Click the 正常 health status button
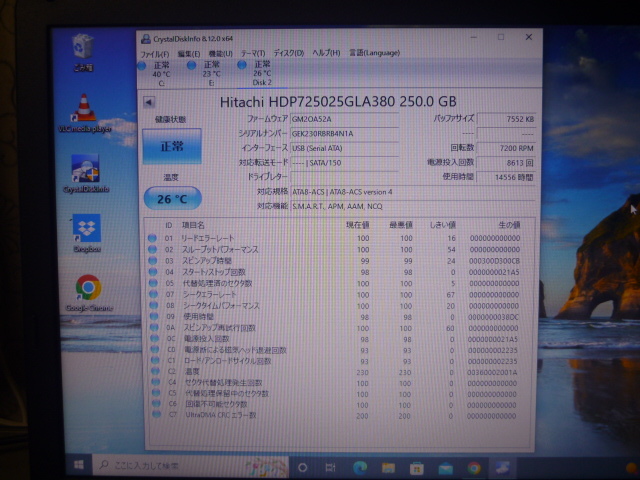This screenshot has width=640, height=480. [172, 146]
